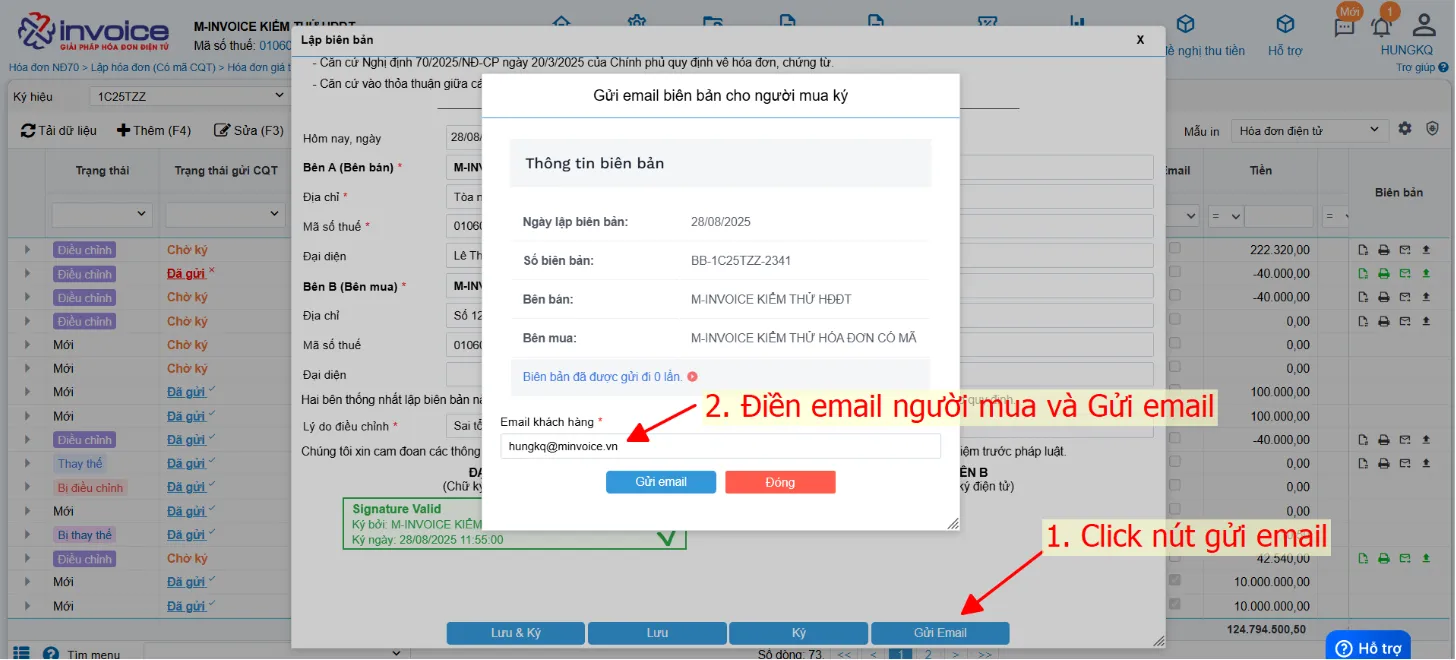Image resolution: width=1456 pixels, height=660 pixels.
Task: Tick the Email checkbox in 42.540,00 row
Action: [1175, 557]
